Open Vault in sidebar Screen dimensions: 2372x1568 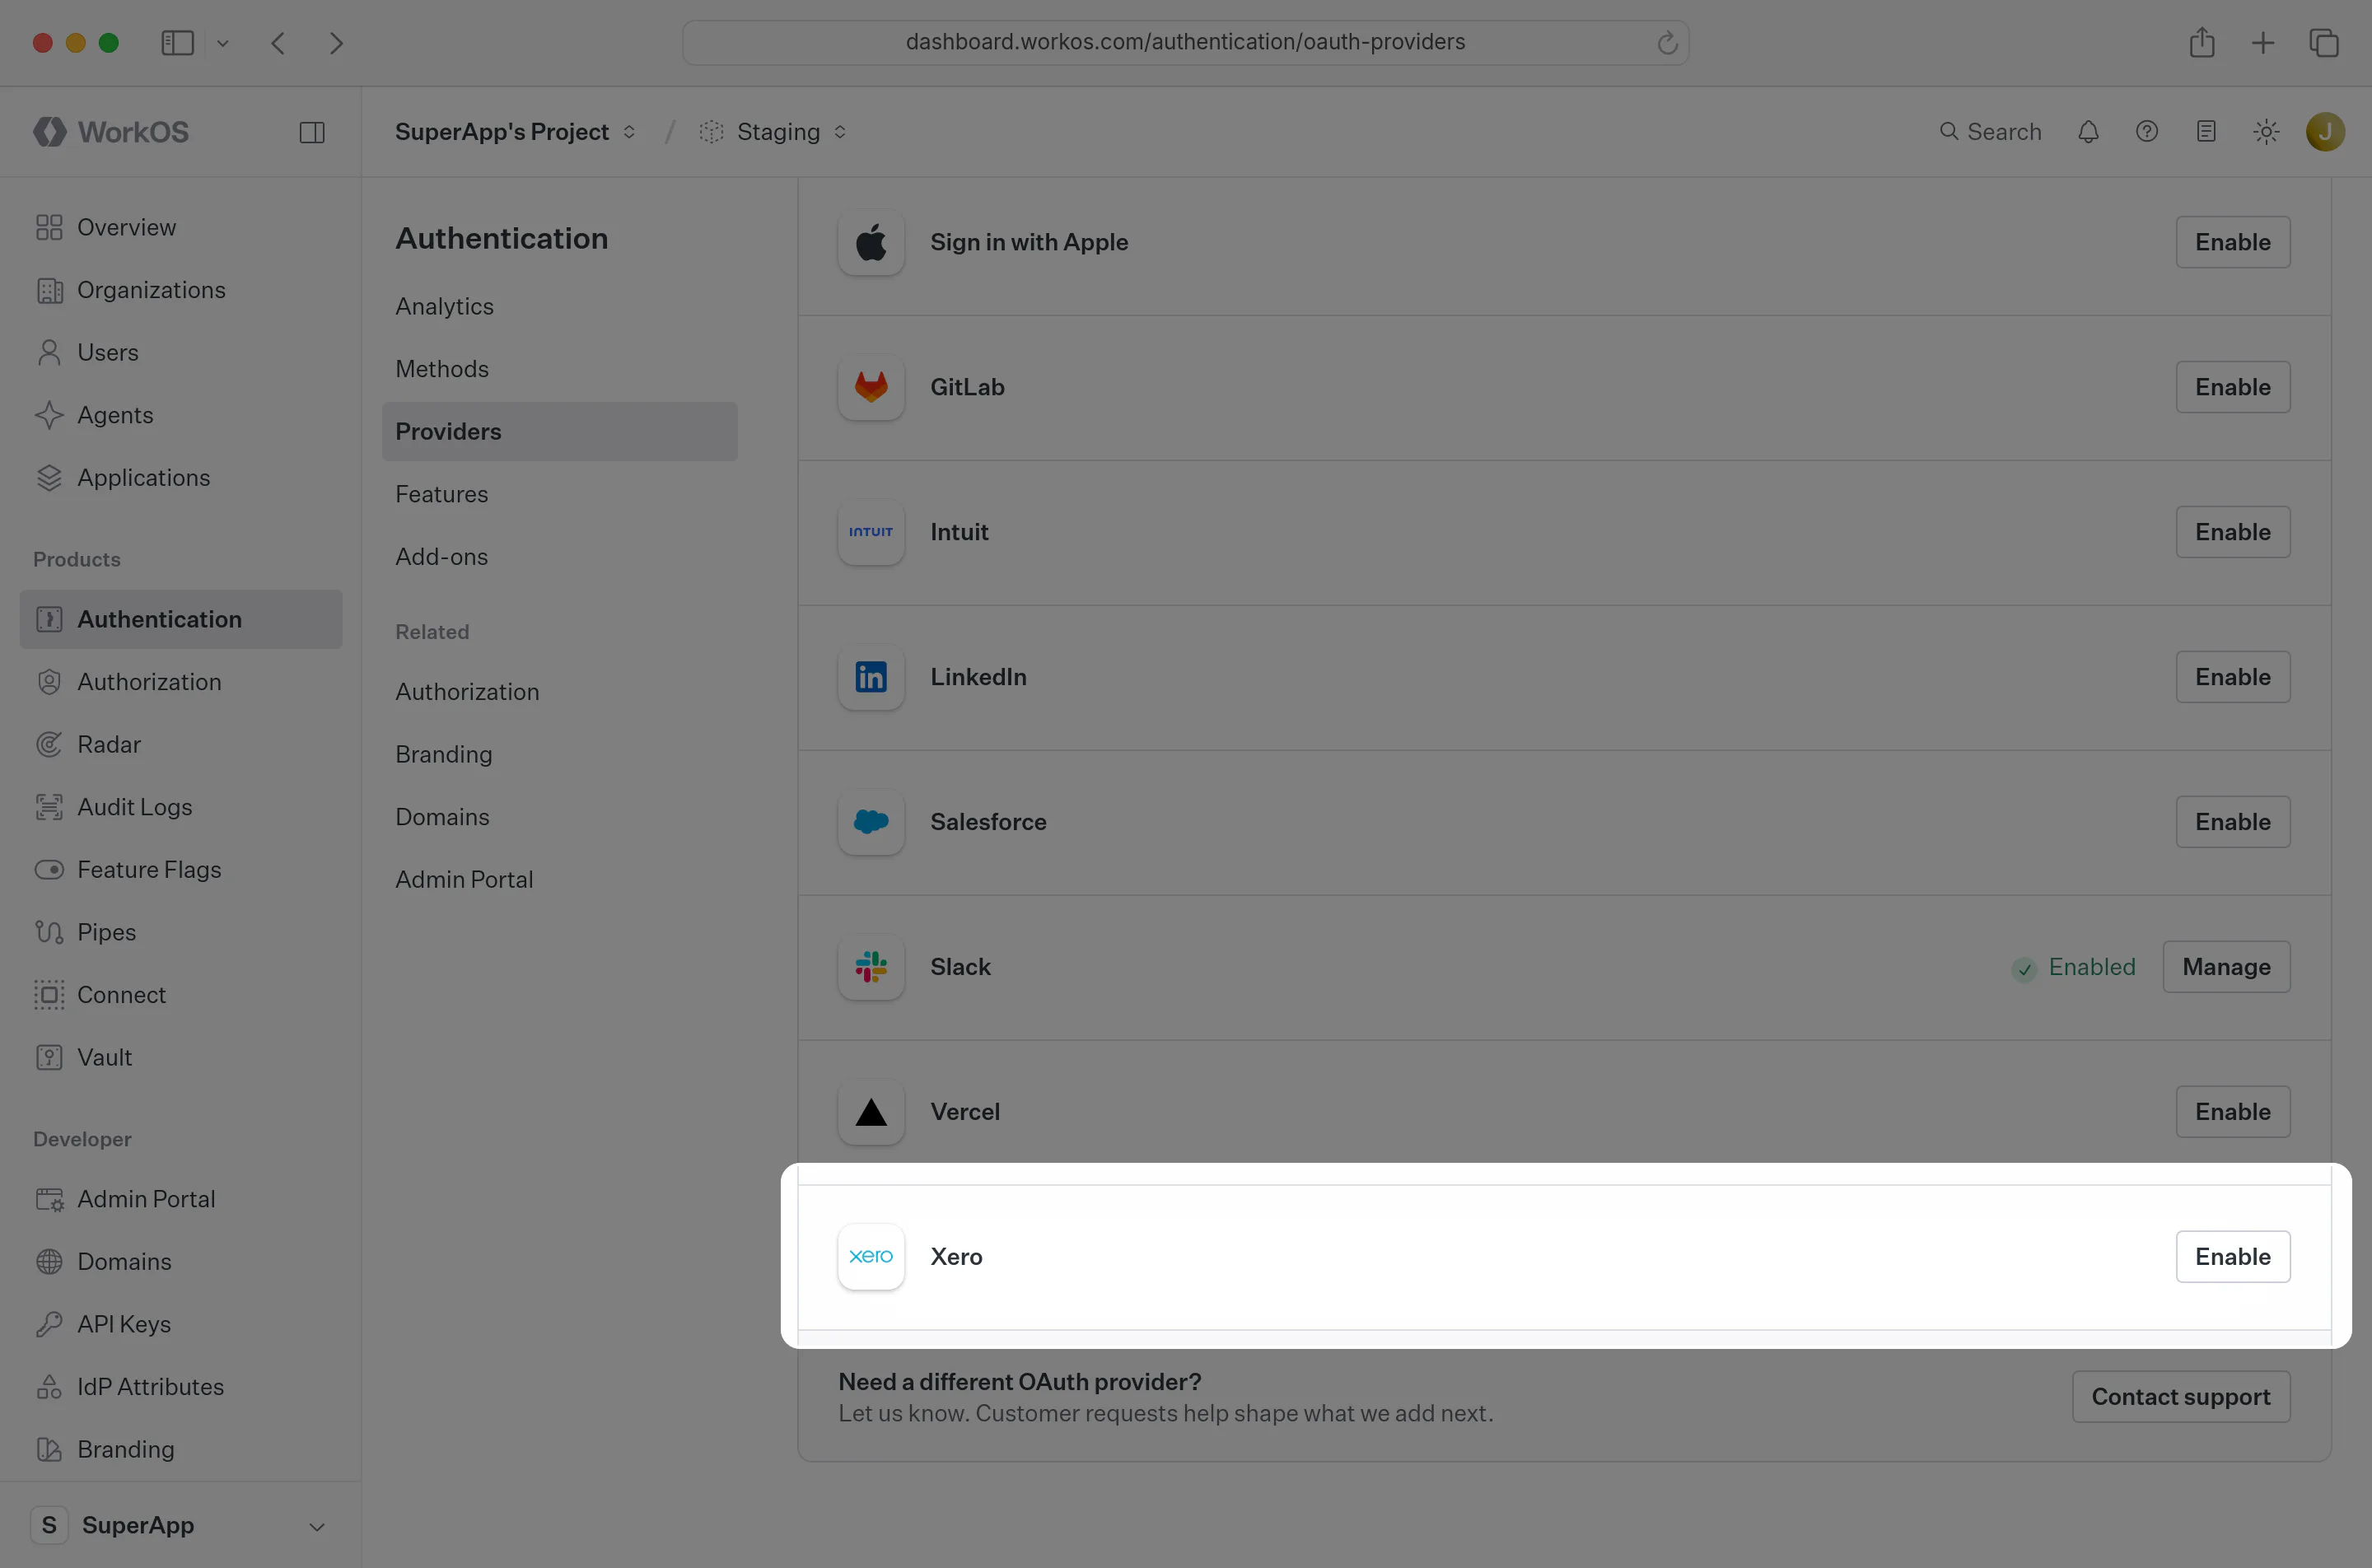coord(181,1057)
